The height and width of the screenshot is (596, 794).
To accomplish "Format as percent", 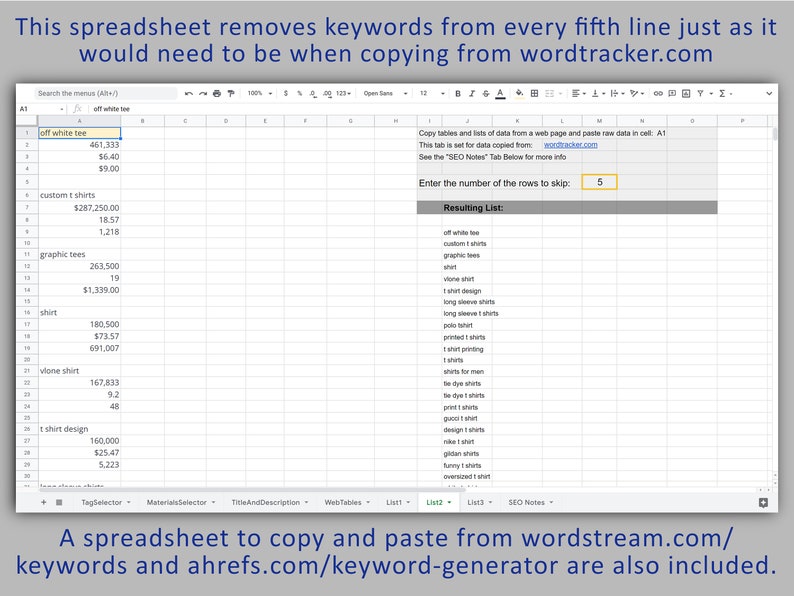I will (x=300, y=93).
